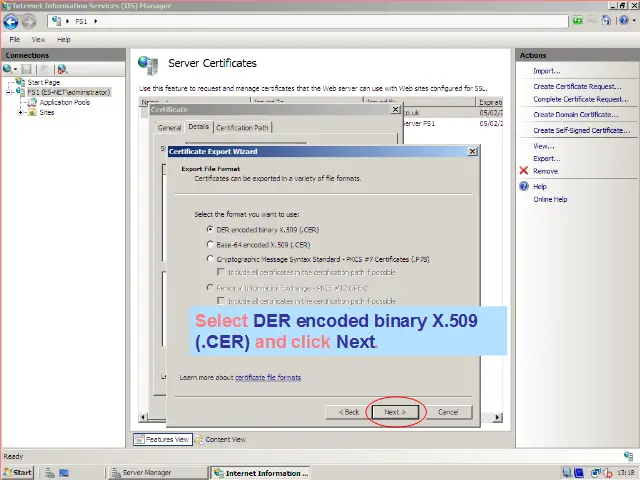Select Personal Information Exchange PKCS #12 option
640x480 pixels.
[x=210, y=288]
